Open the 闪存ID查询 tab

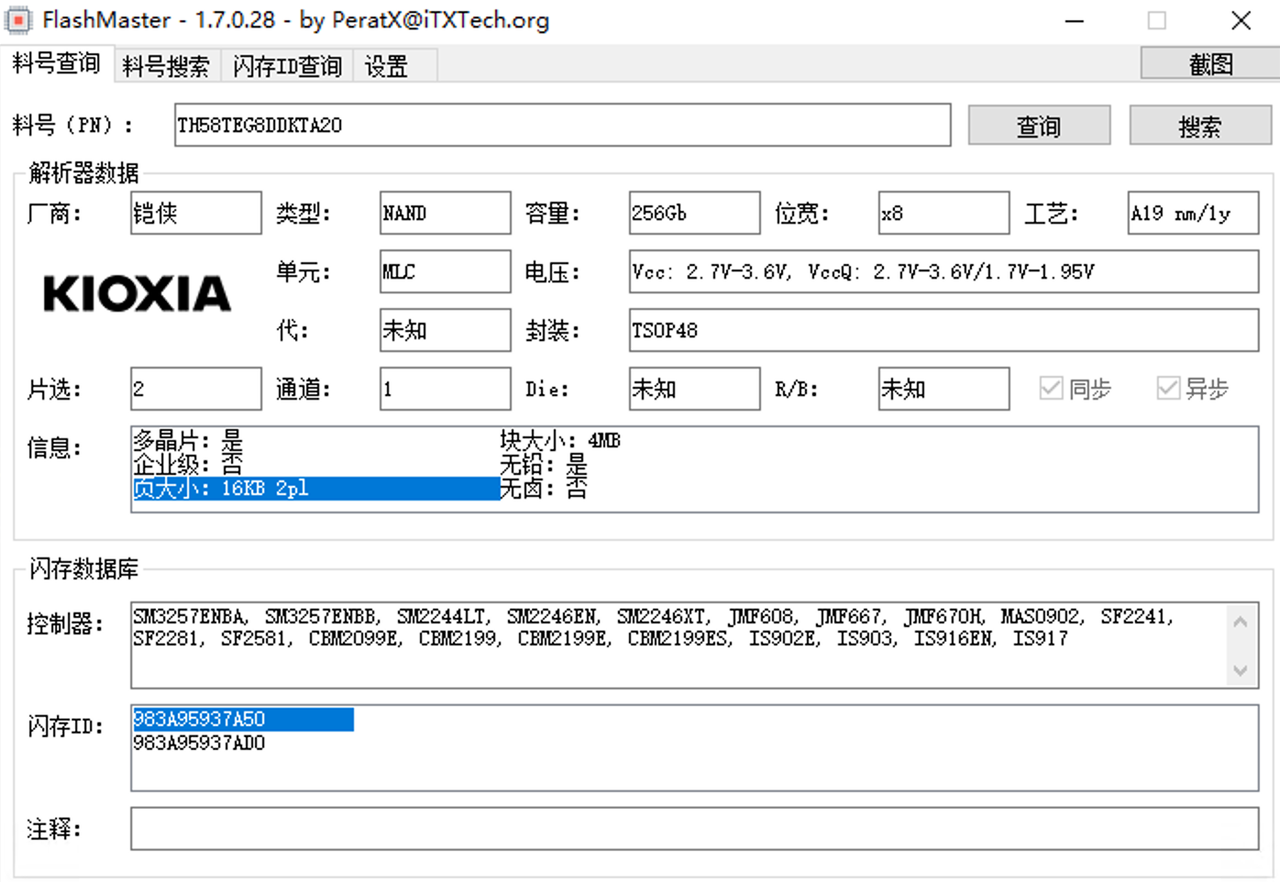tap(287, 67)
